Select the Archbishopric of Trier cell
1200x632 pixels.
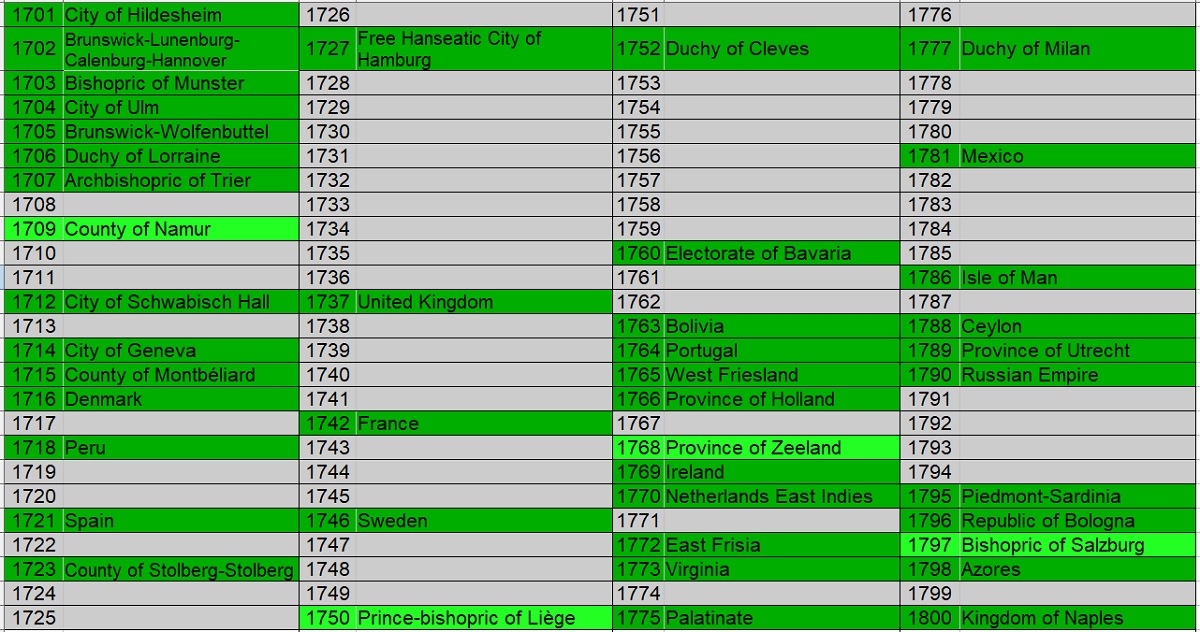coord(180,180)
